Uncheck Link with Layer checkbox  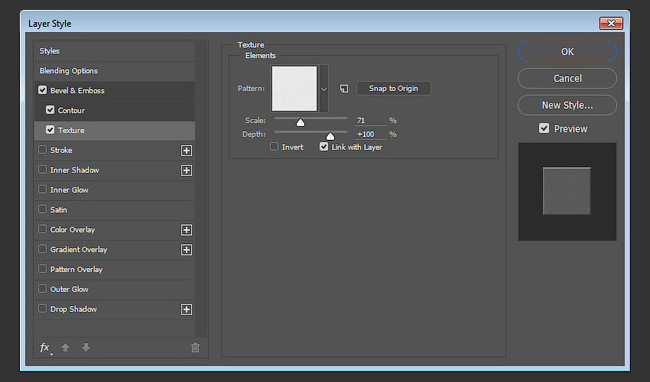[324, 147]
